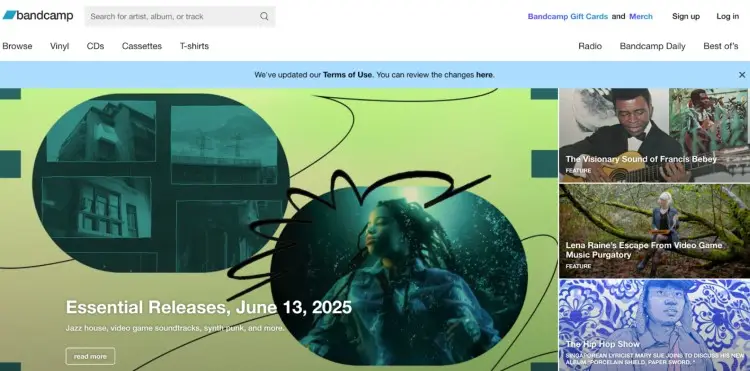Open Bandcamp Gift Cards link
The width and height of the screenshot is (750, 371).
coord(568,16)
